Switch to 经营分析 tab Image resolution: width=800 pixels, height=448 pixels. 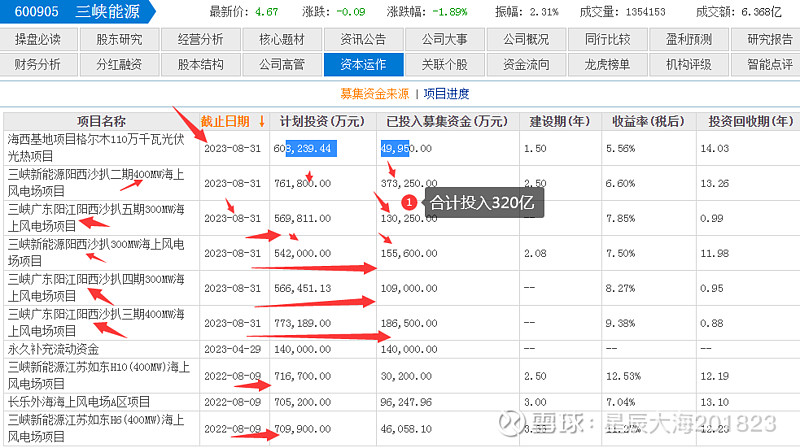[x=201, y=40]
